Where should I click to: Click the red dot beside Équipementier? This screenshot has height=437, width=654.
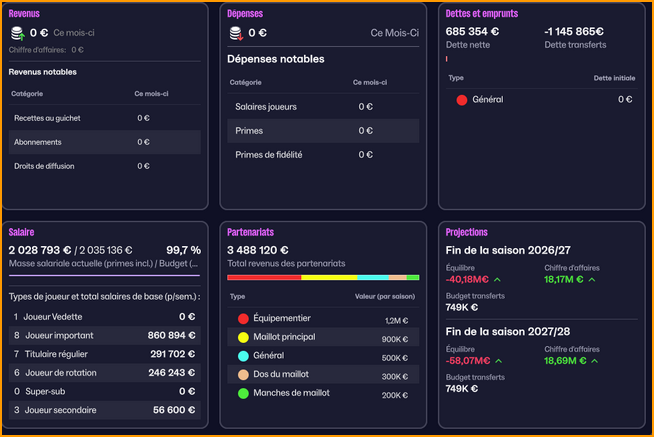pos(243,320)
